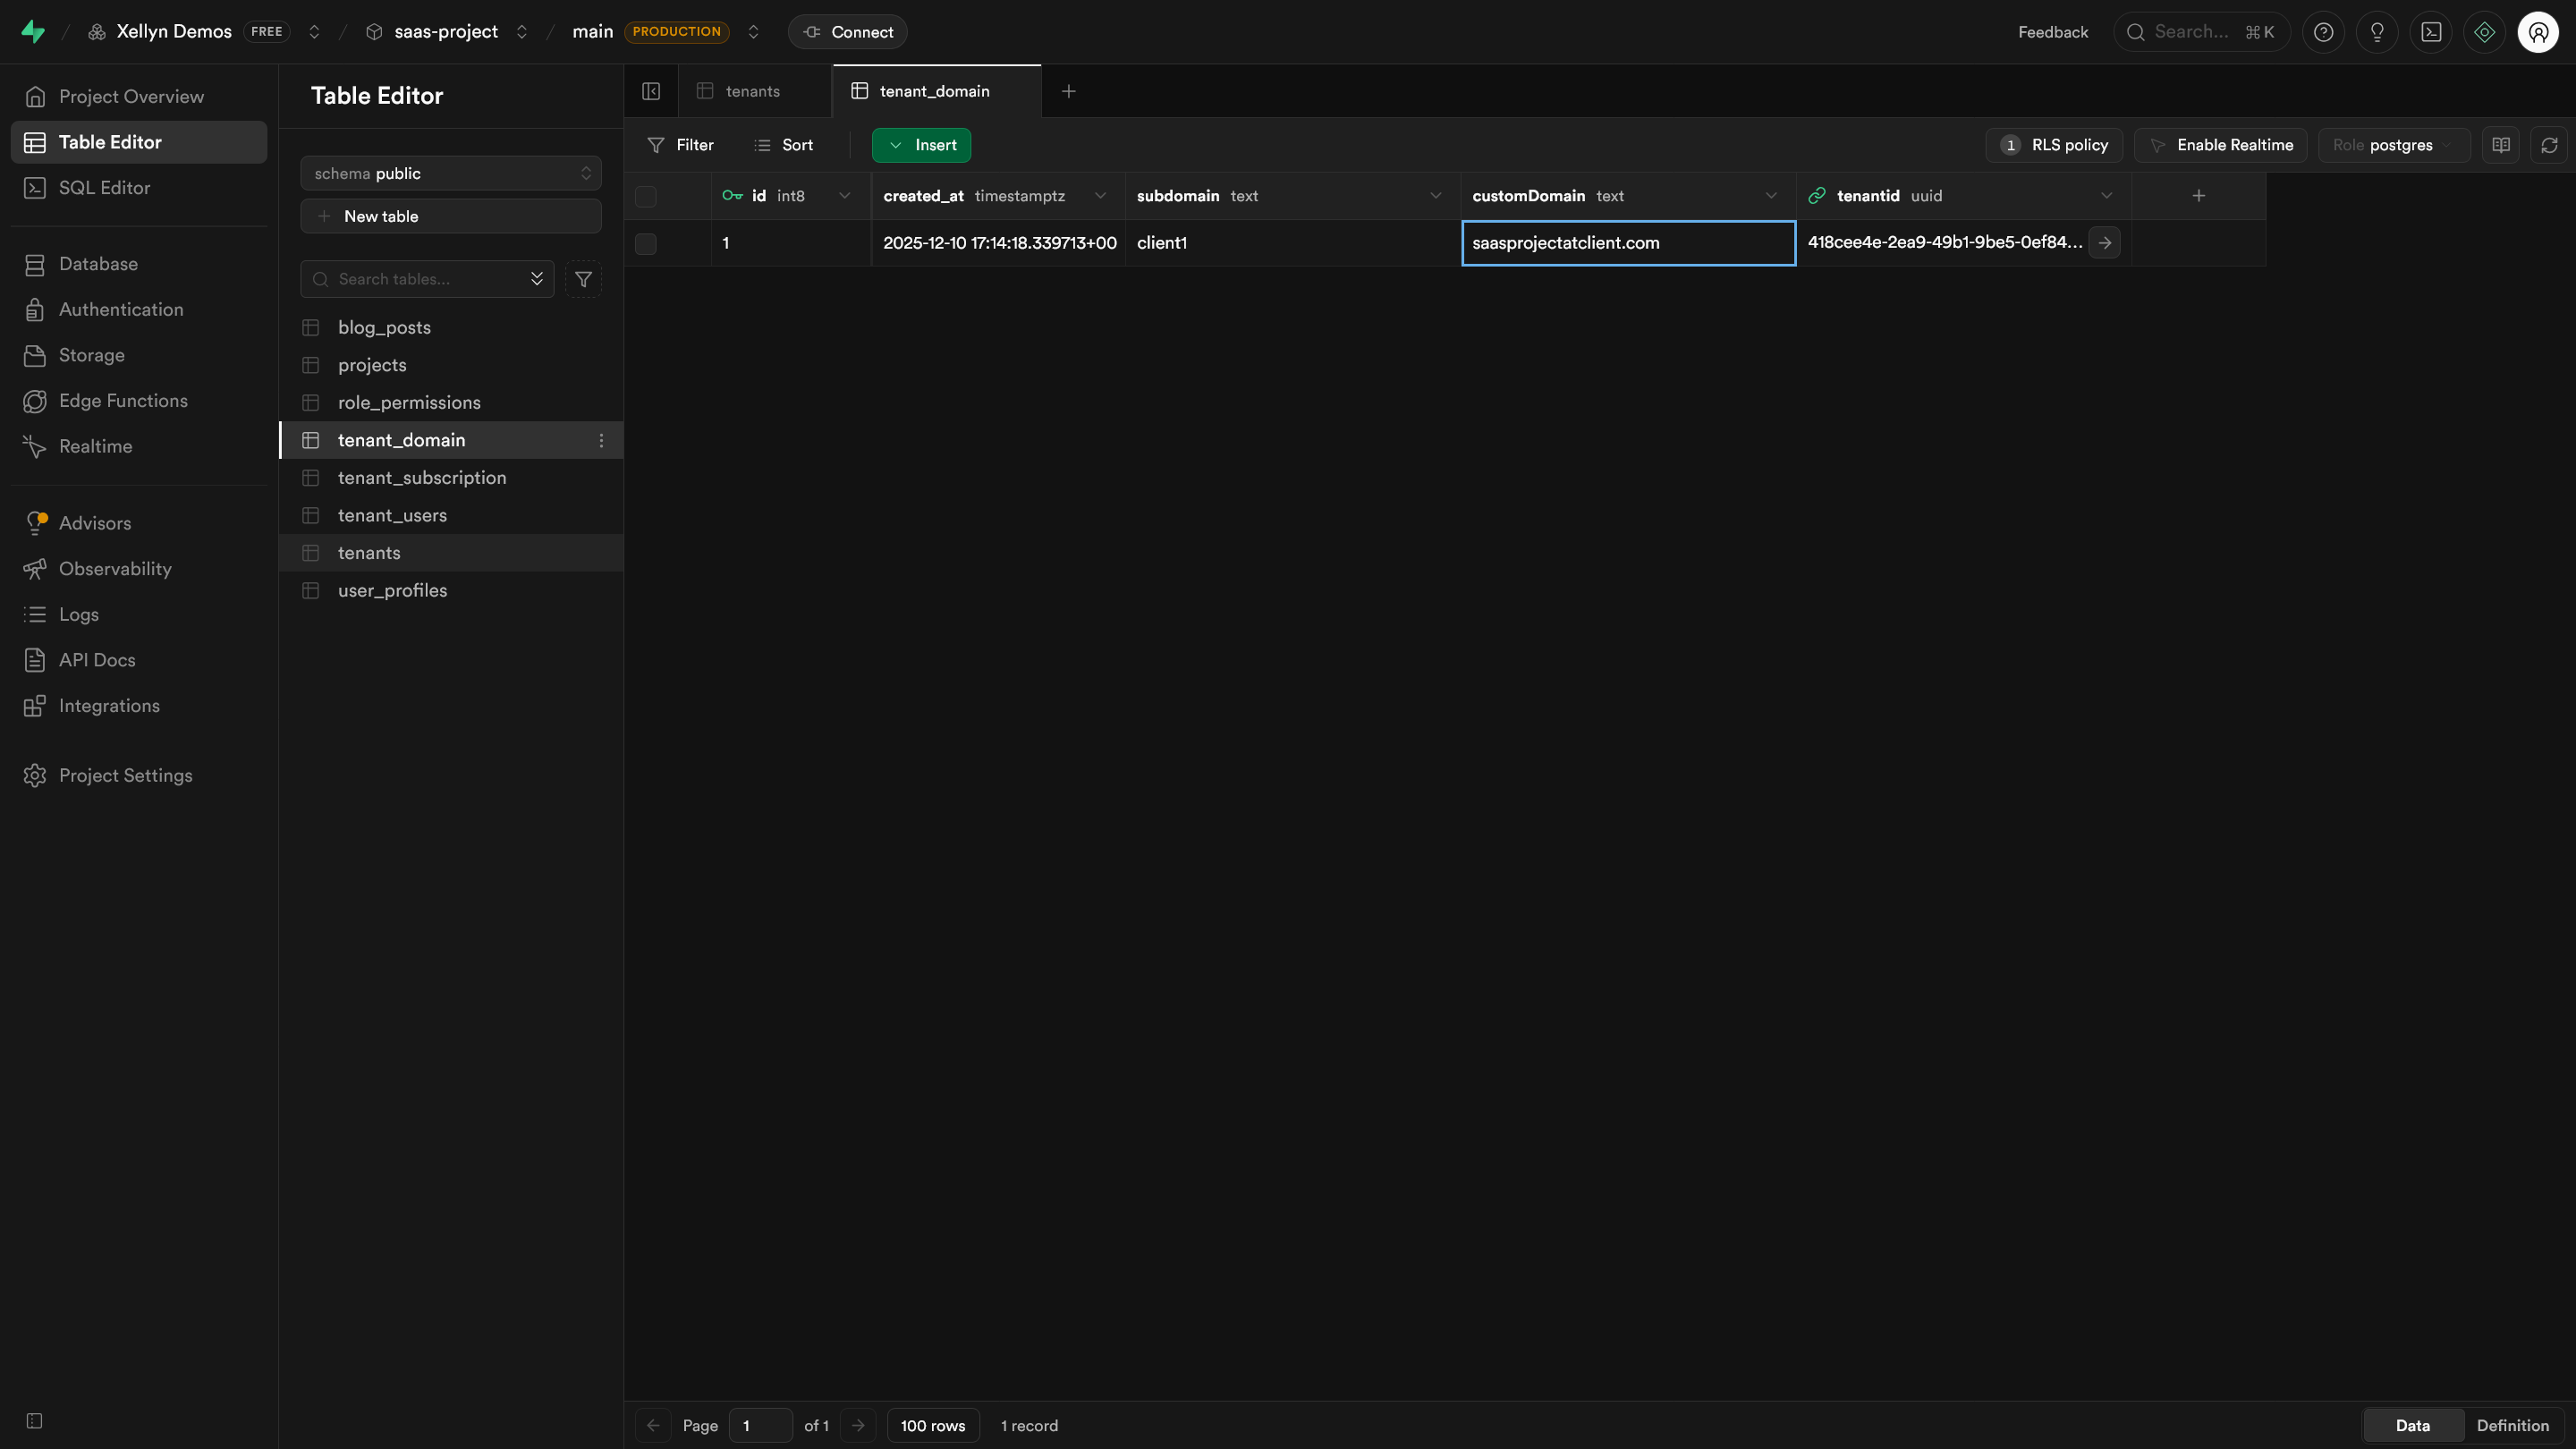This screenshot has width=2576, height=1449.
Task: Click the filter tables funnel icon
Action: point(583,279)
